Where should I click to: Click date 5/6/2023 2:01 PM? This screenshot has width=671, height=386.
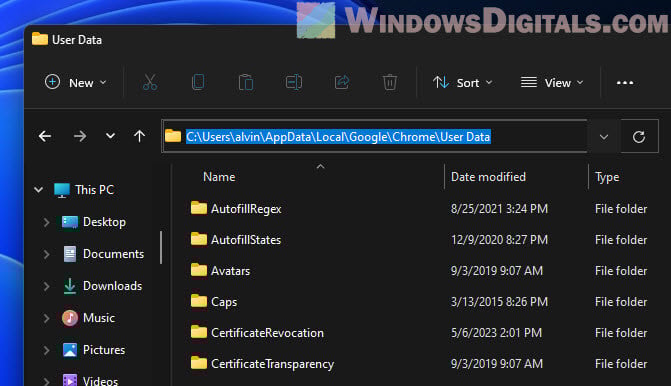[x=496, y=333]
